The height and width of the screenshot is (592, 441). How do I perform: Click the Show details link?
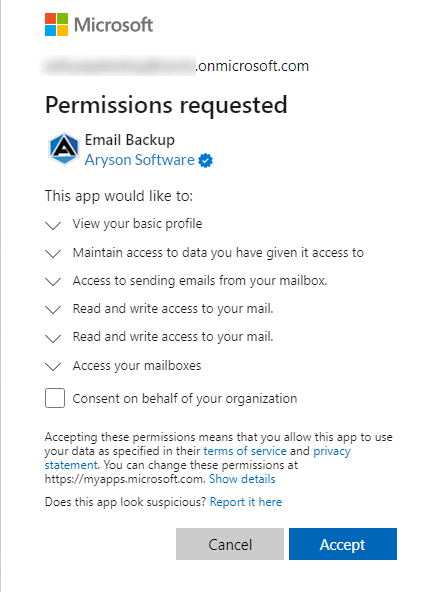(x=242, y=479)
